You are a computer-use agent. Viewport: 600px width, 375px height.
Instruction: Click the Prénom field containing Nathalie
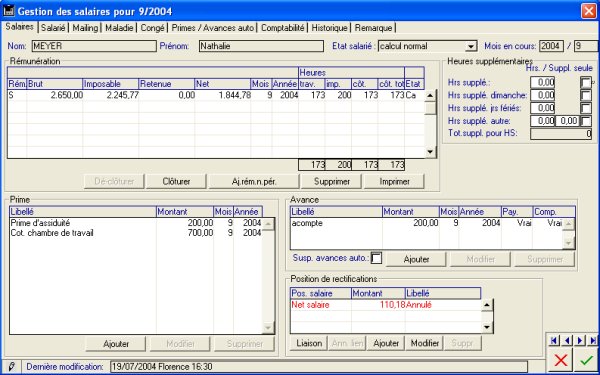coord(261,46)
